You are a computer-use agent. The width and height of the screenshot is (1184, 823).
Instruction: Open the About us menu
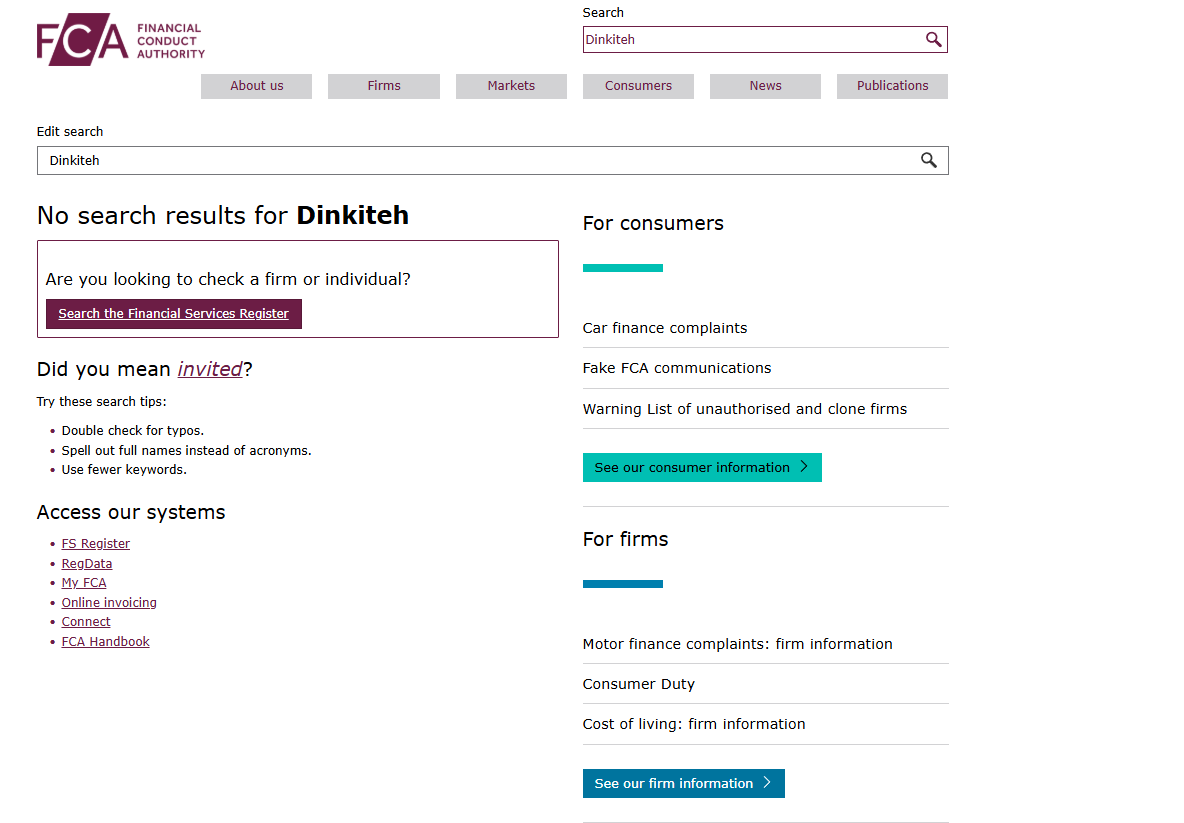[x=256, y=86]
